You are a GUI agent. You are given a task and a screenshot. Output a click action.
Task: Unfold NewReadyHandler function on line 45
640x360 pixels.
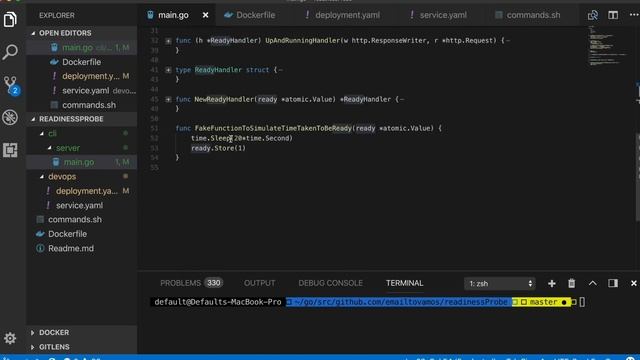[168, 99]
